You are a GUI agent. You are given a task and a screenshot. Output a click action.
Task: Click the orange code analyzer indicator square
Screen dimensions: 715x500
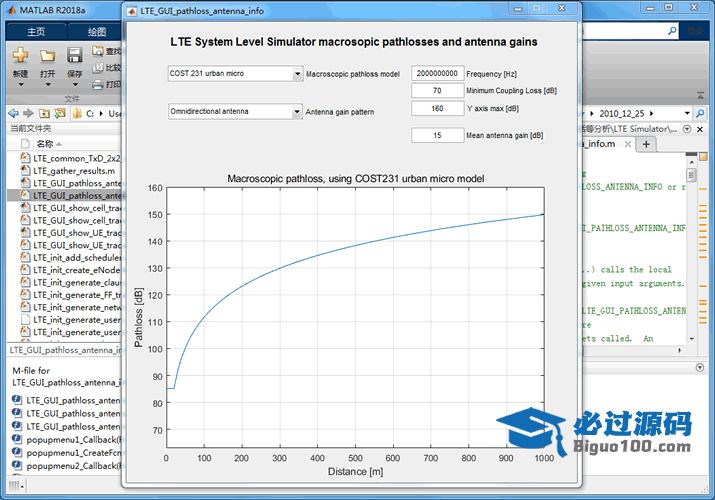click(703, 157)
